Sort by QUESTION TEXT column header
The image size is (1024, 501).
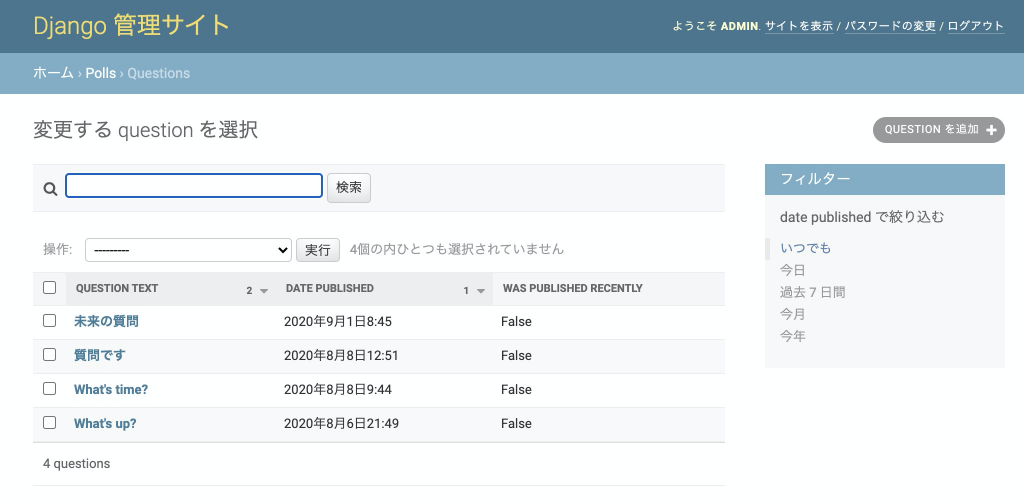click(x=117, y=288)
